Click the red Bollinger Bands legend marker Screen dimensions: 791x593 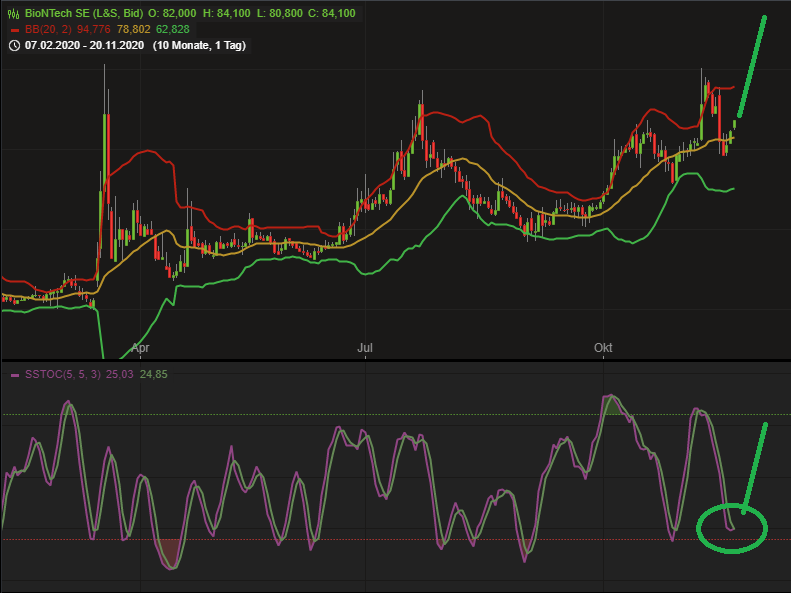pyautogui.click(x=15, y=30)
